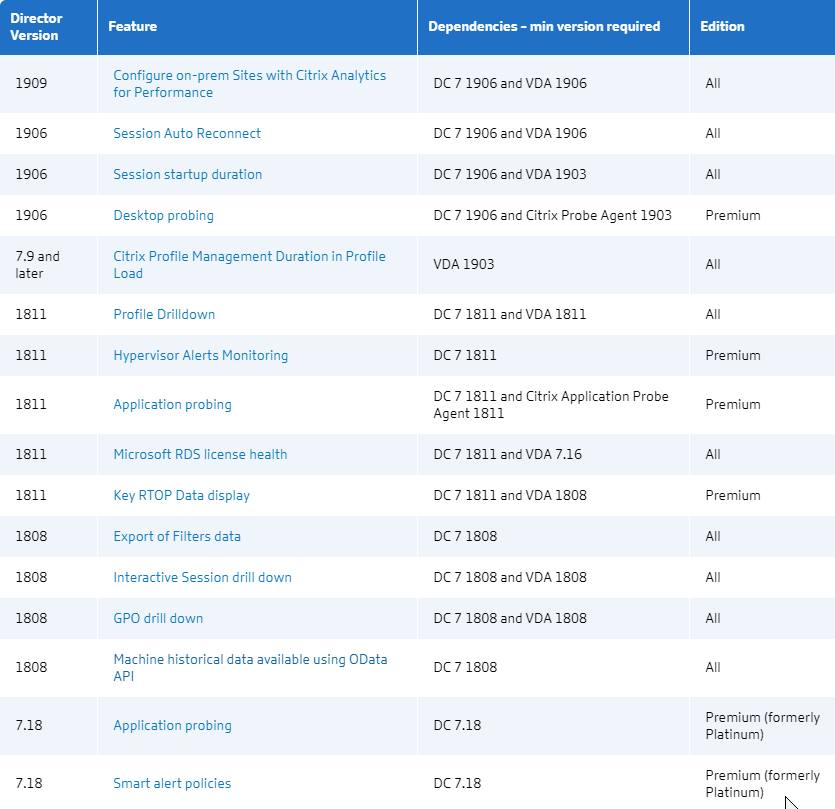Click the Key RTOP Data display link
Viewport: 835px width, 809px height.
tap(182, 495)
